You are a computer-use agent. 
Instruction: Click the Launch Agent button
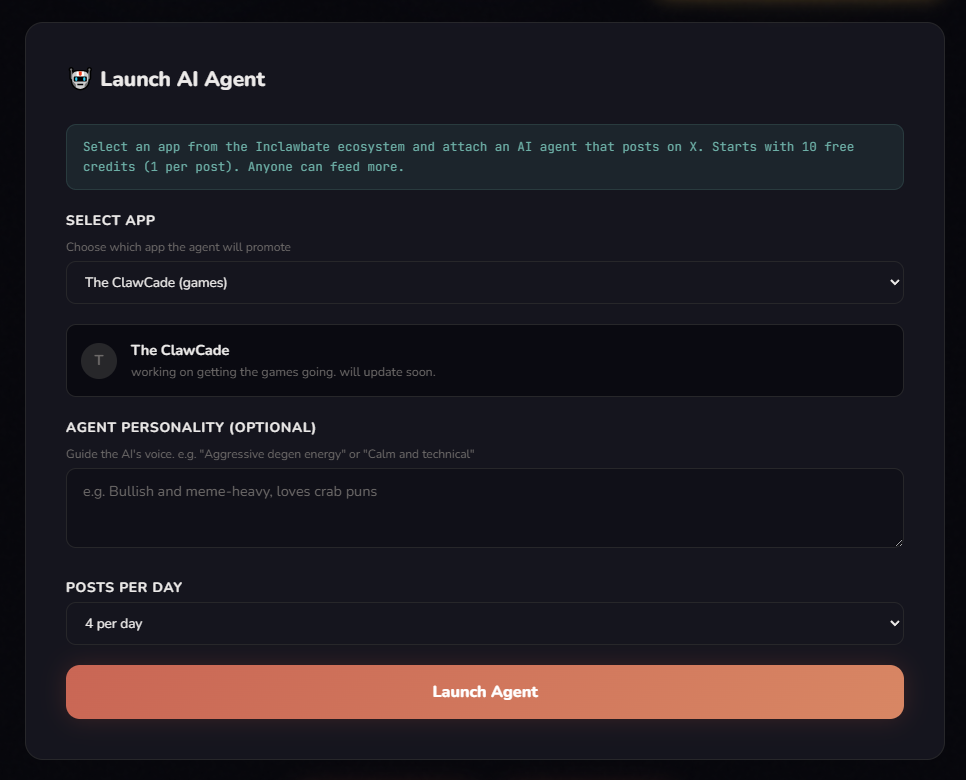(484, 691)
